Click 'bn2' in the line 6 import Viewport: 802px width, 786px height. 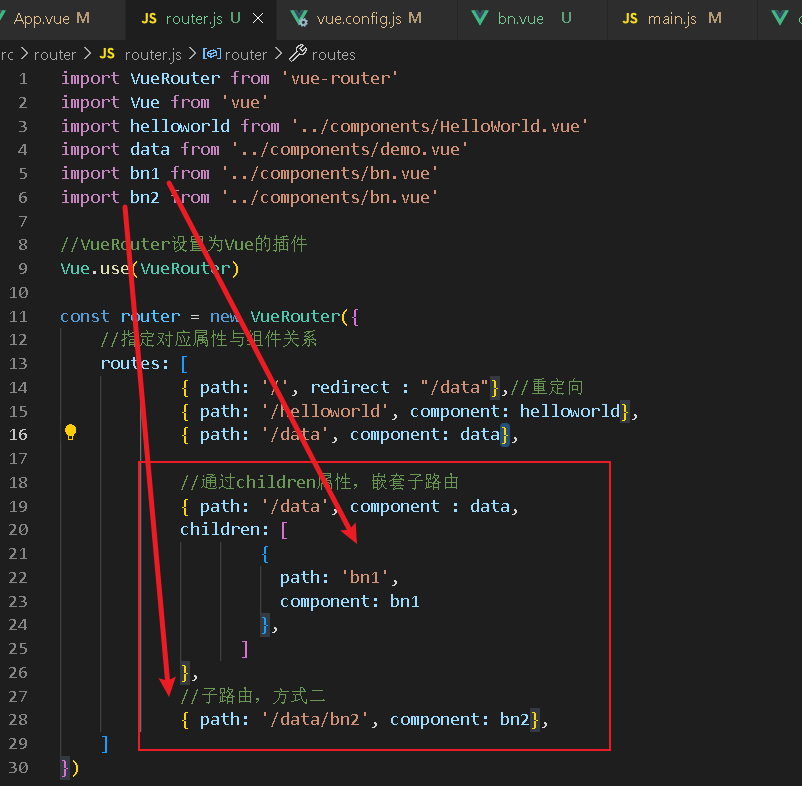pyautogui.click(x=145, y=197)
